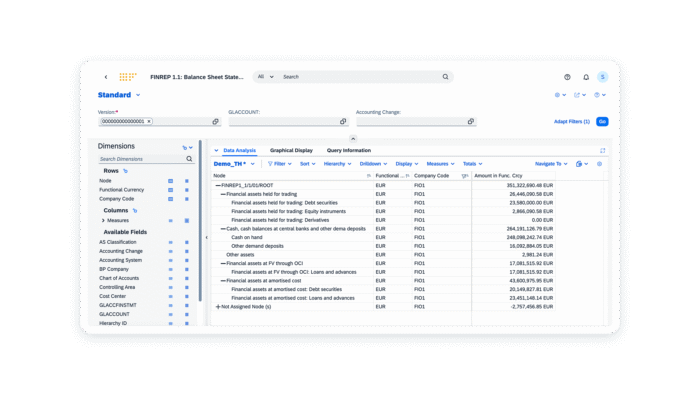The width and height of the screenshot is (700, 394).
Task: Toggle fullscreen for analysis table
Action: [x=602, y=150]
